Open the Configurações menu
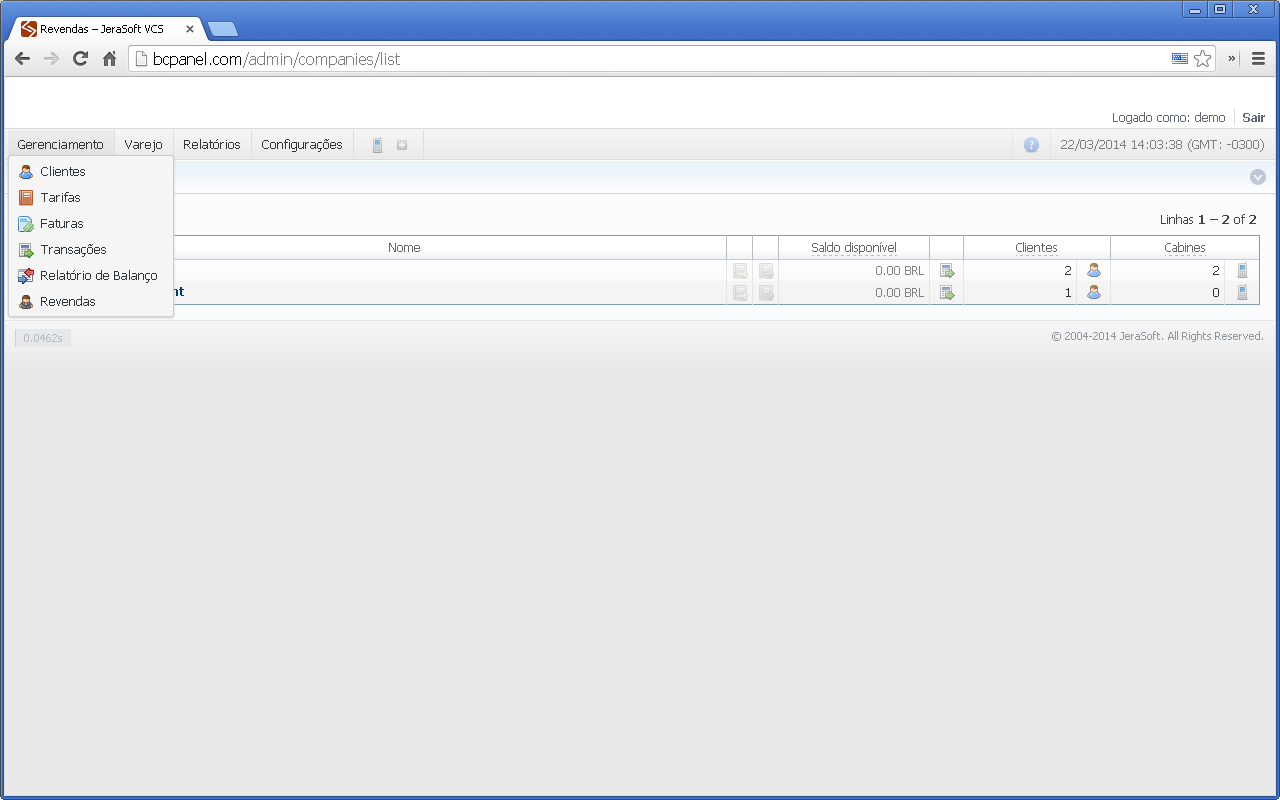 [302, 145]
